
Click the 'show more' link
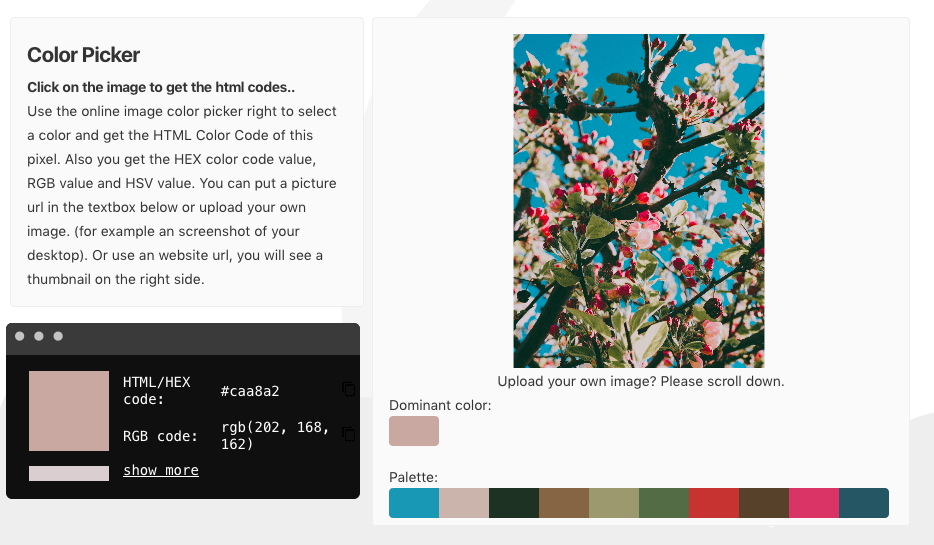pyautogui.click(x=161, y=470)
